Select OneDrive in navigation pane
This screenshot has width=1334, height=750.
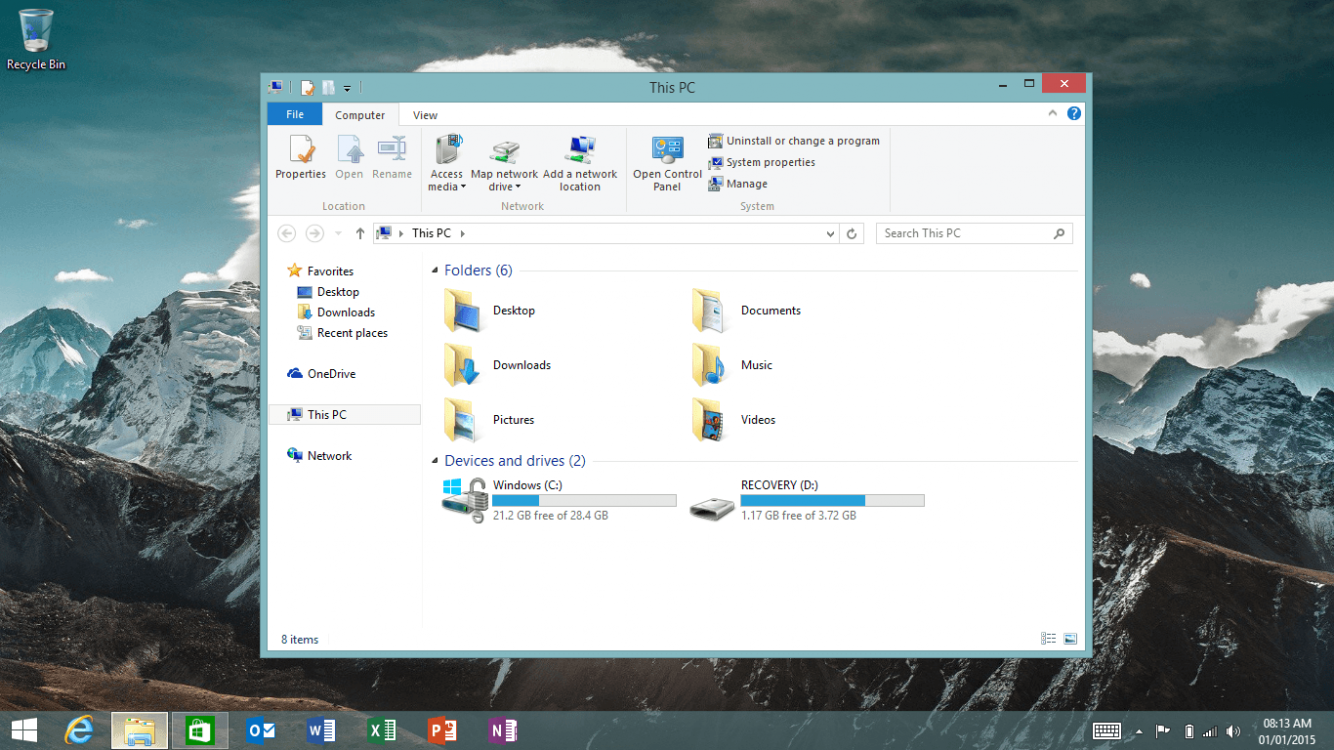click(x=321, y=374)
